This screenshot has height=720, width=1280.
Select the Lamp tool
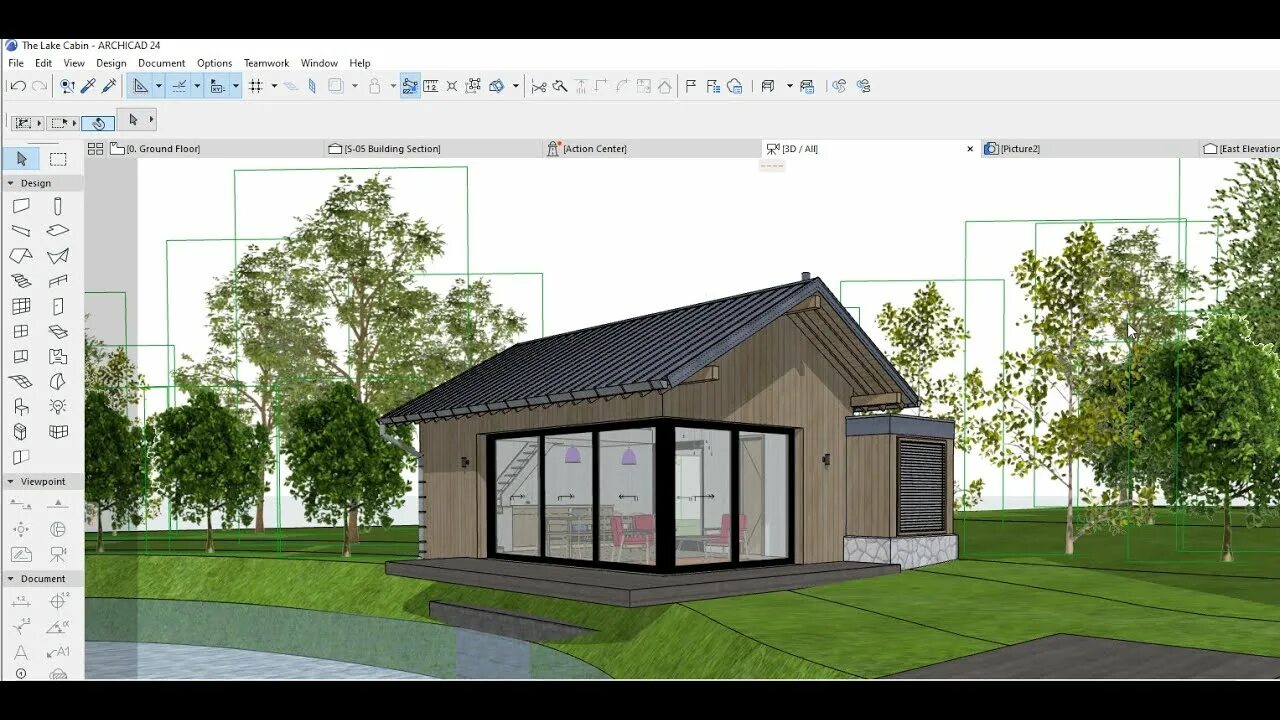(x=58, y=406)
